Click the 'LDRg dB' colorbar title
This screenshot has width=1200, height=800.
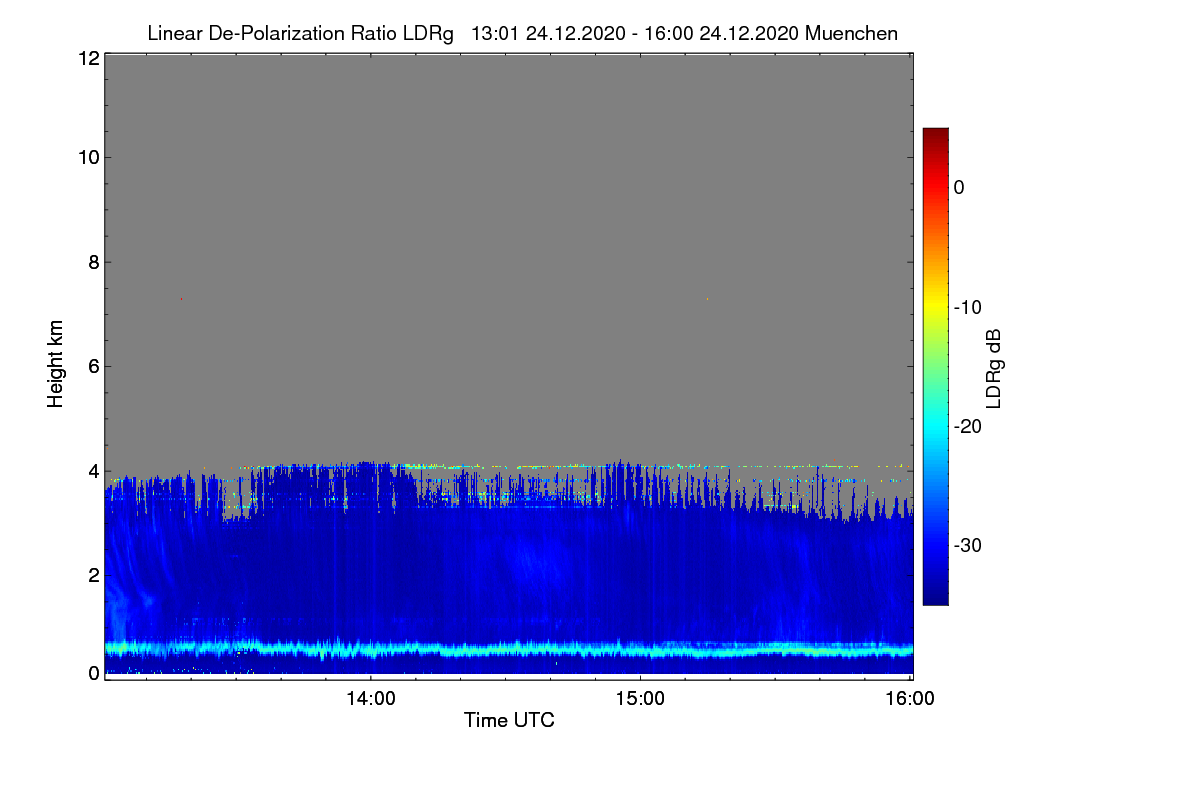coord(995,367)
